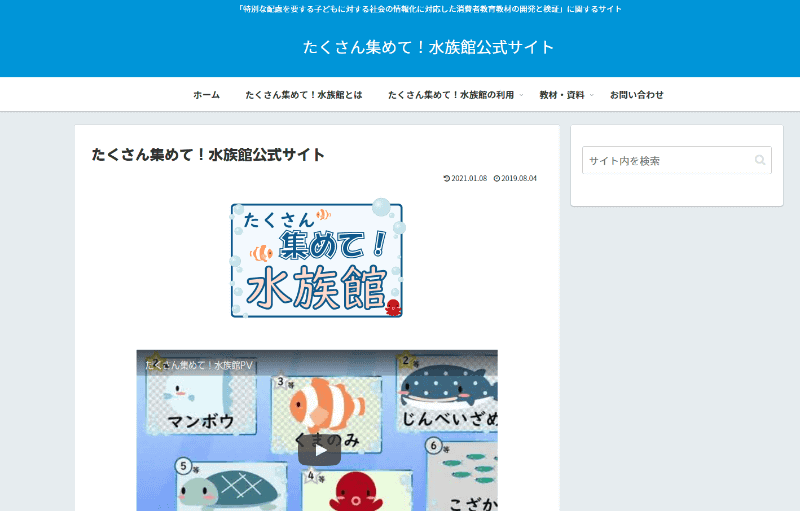Click the 水族館 logo image
800x511 pixels.
click(x=316, y=261)
